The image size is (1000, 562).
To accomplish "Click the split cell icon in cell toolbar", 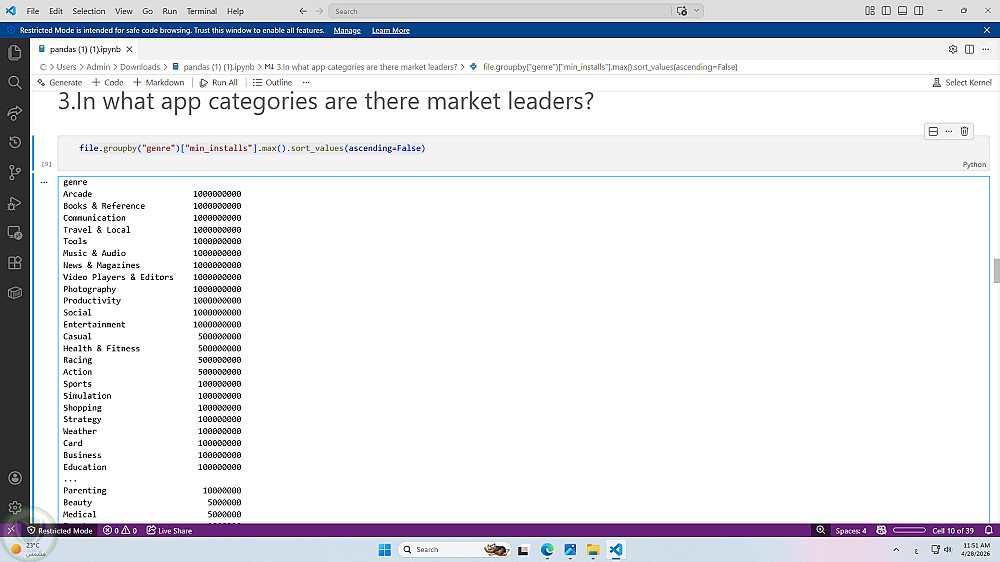I will pos(933,131).
